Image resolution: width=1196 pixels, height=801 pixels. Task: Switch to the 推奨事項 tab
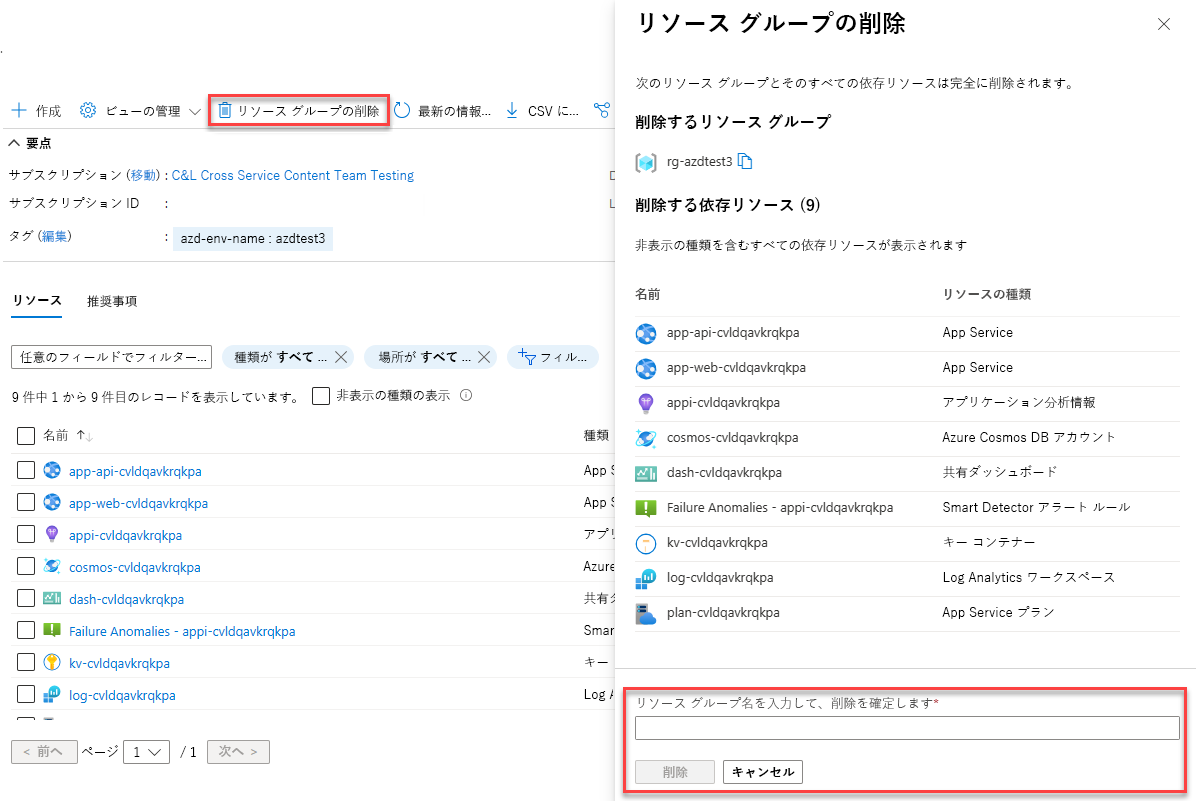click(x=111, y=301)
